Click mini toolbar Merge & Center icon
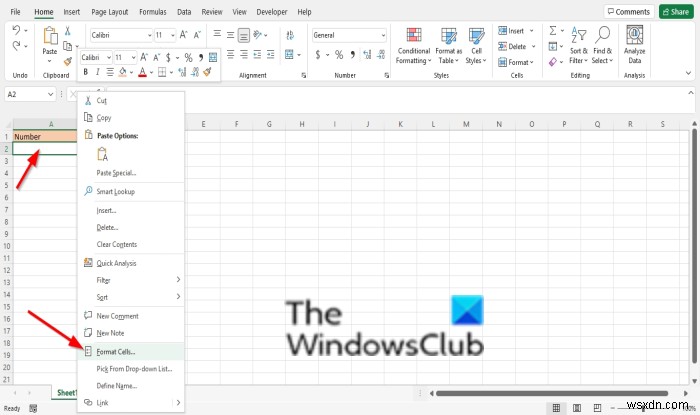The height and width of the screenshot is (415, 700). point(213,58)
